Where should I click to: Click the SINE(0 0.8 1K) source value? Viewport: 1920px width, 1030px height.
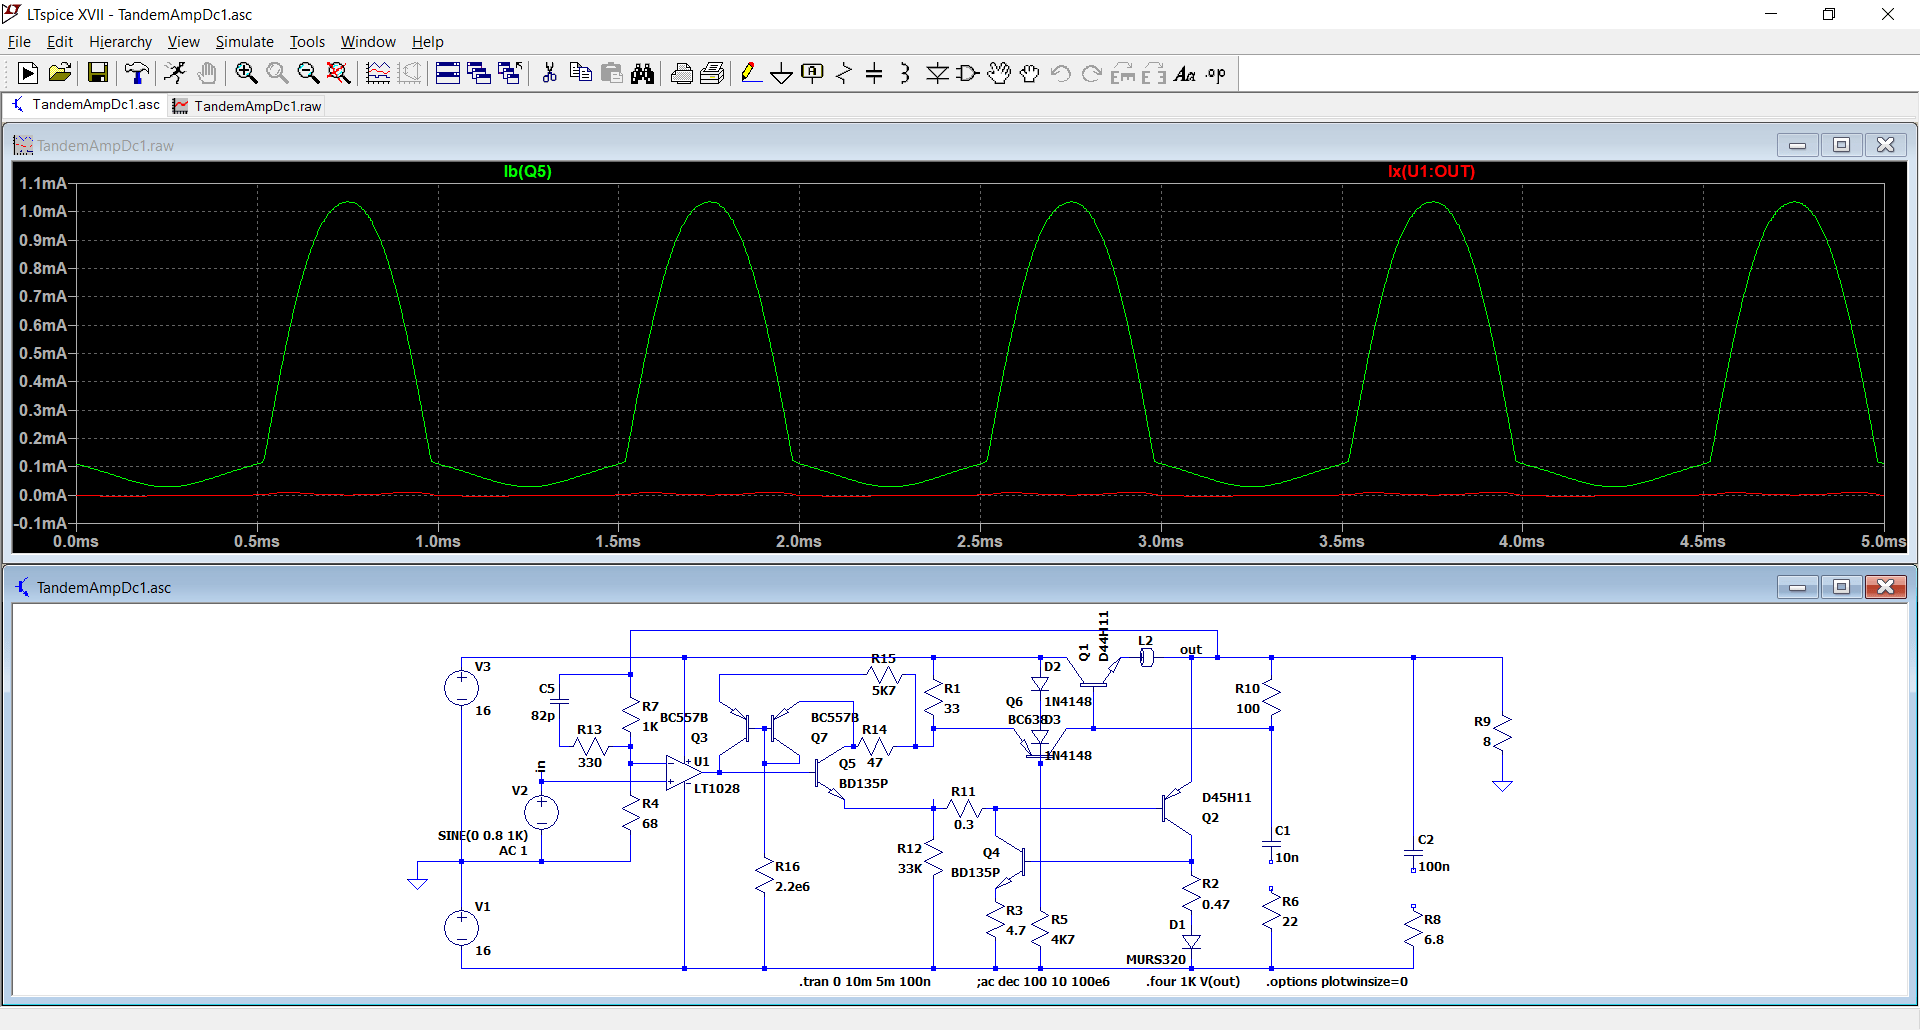click(x=483, y=835)
